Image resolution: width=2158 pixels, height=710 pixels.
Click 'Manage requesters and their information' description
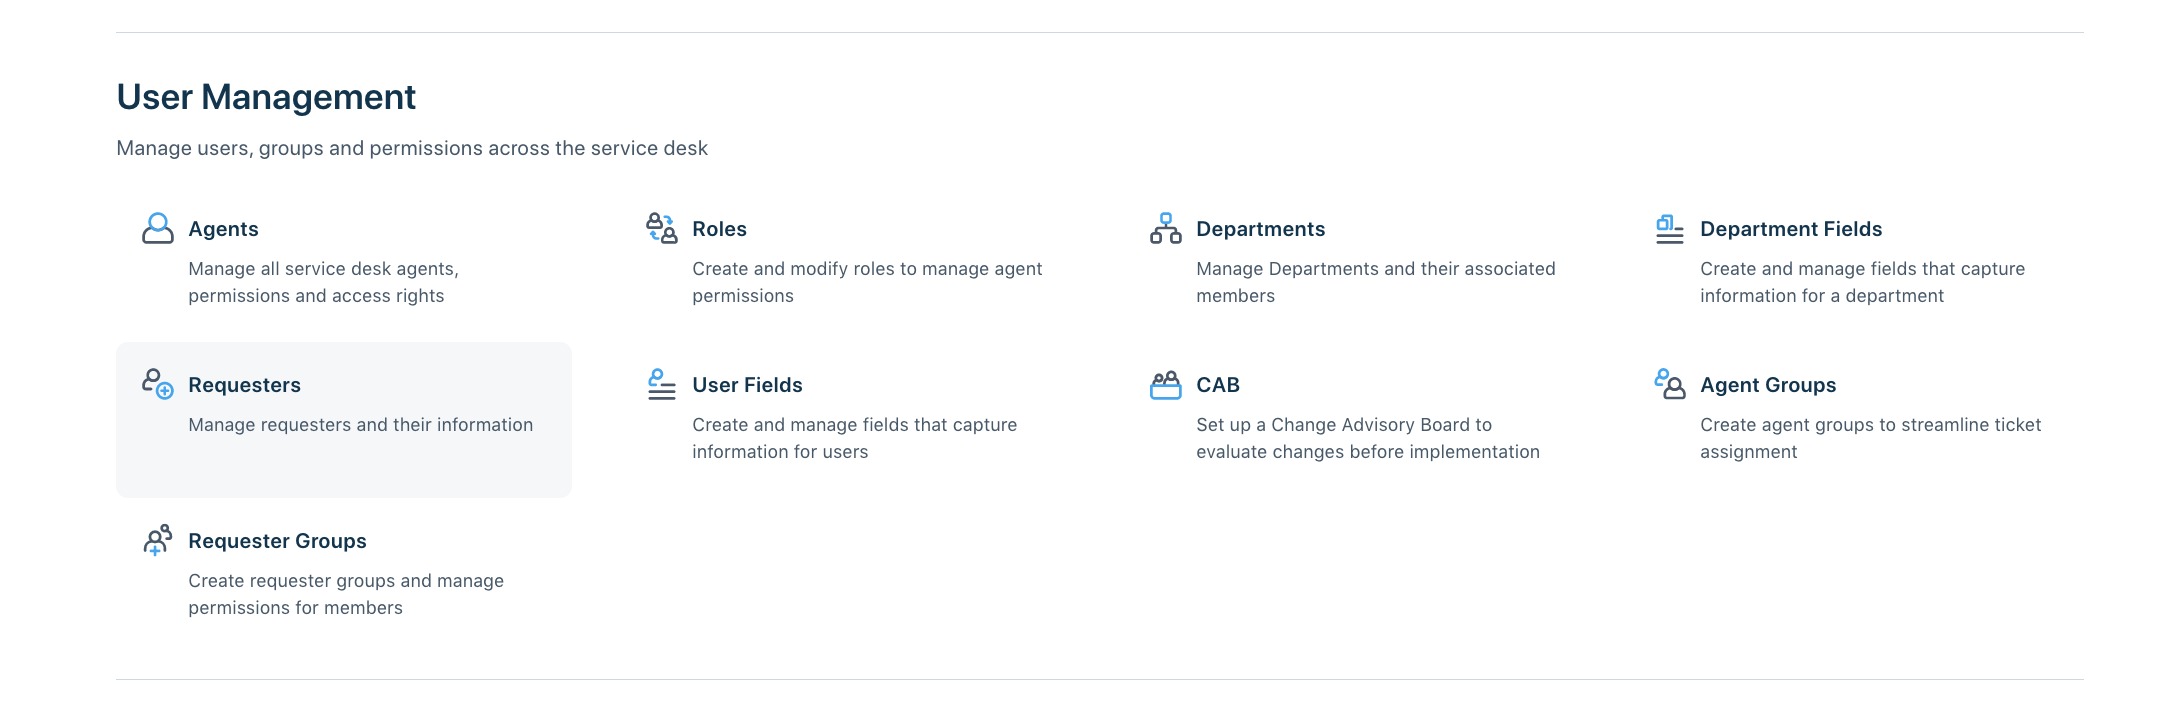(360, 425)
